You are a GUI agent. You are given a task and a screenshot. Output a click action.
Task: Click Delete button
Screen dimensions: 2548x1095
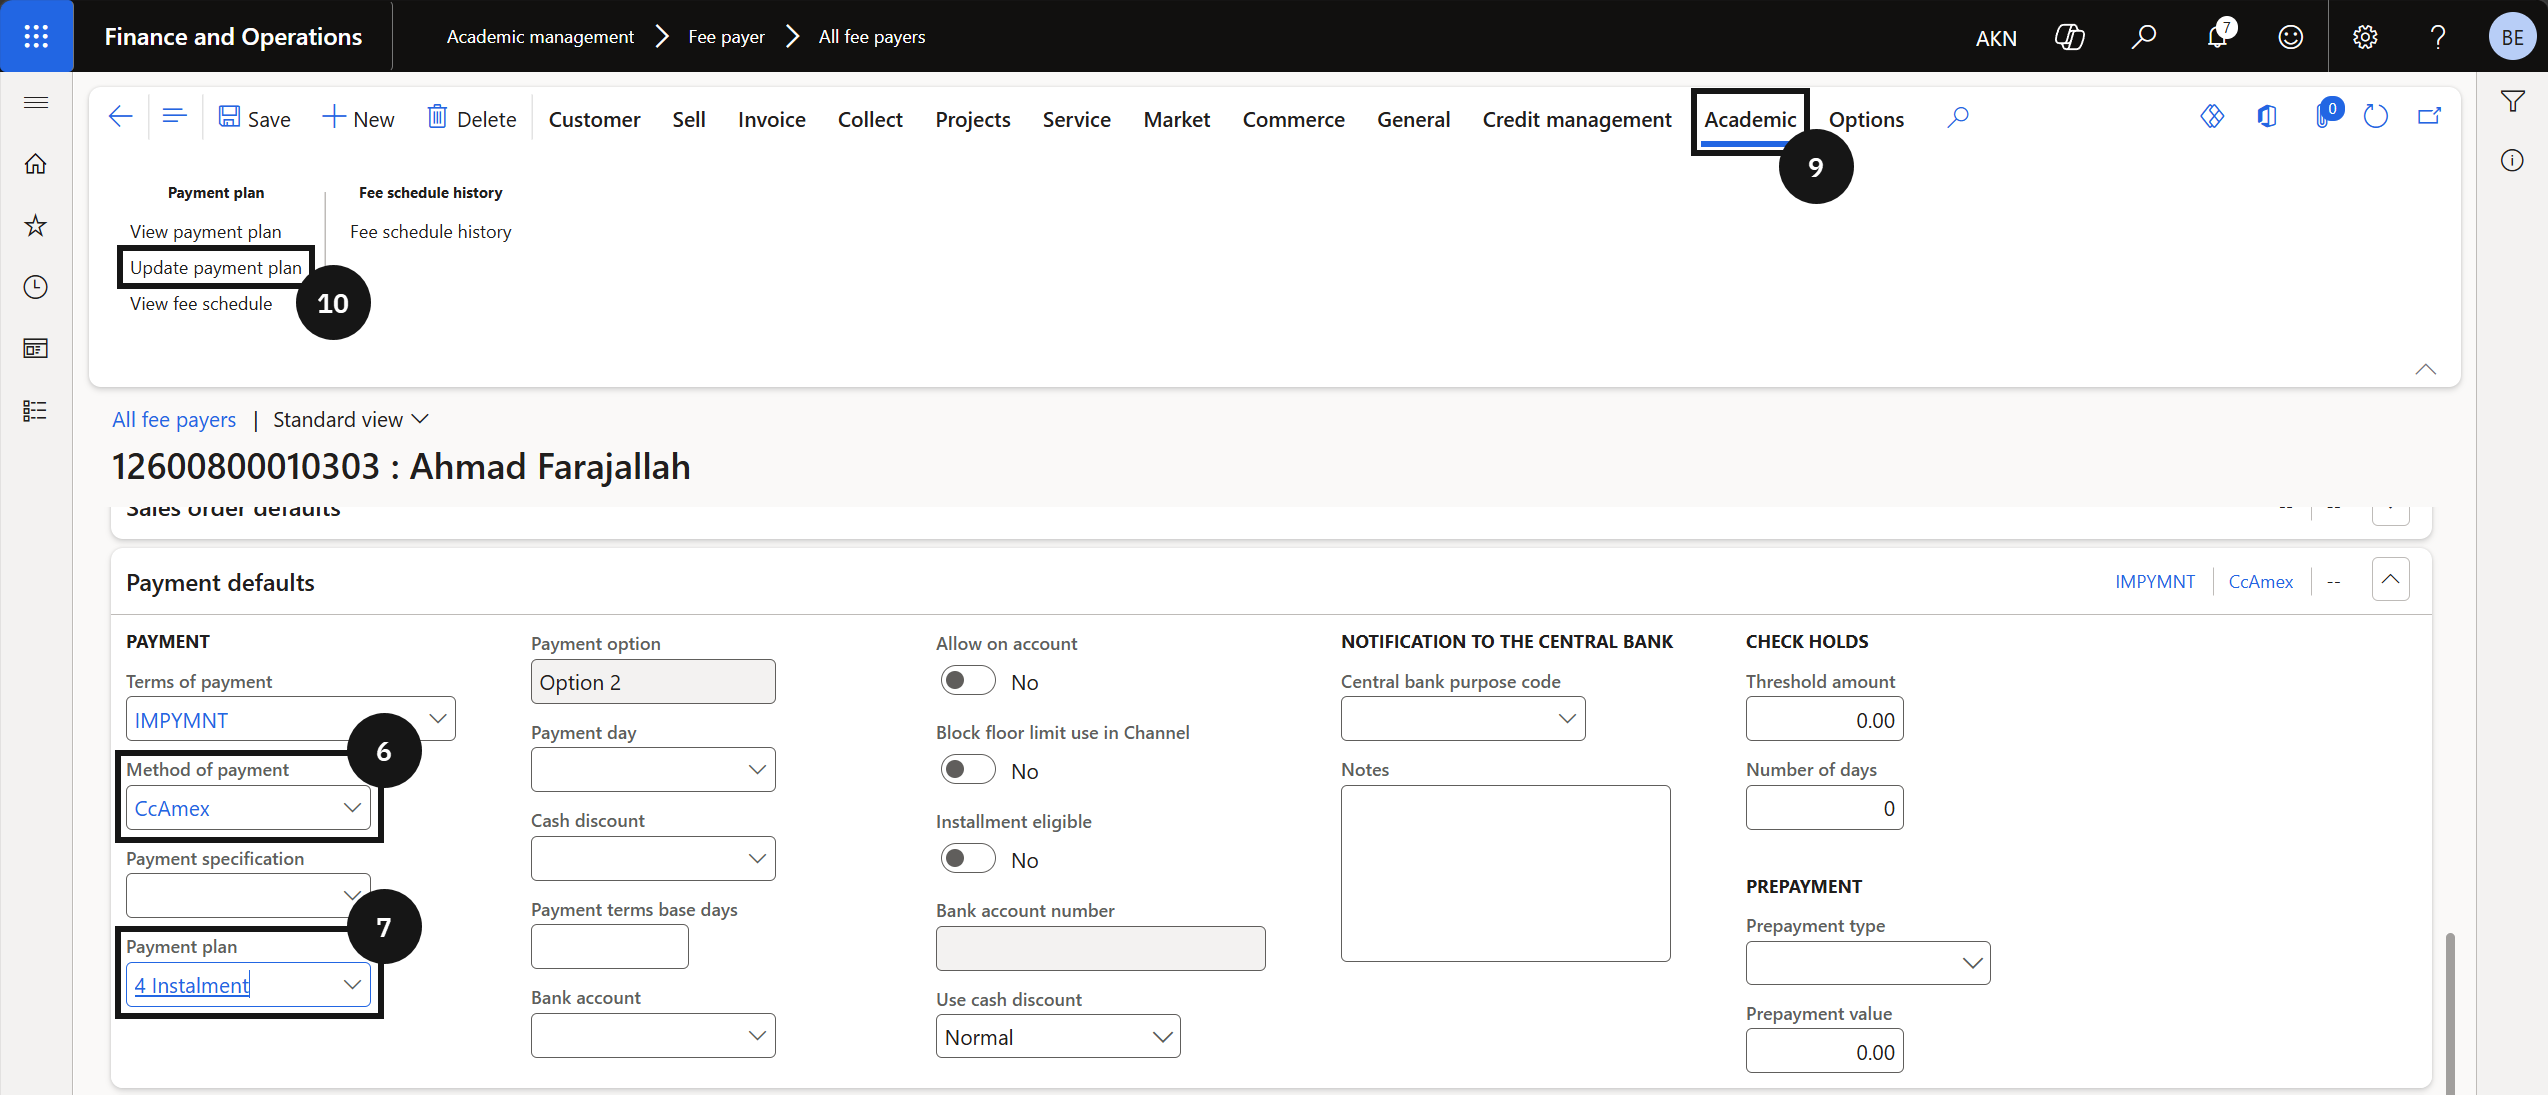point(472,118)
